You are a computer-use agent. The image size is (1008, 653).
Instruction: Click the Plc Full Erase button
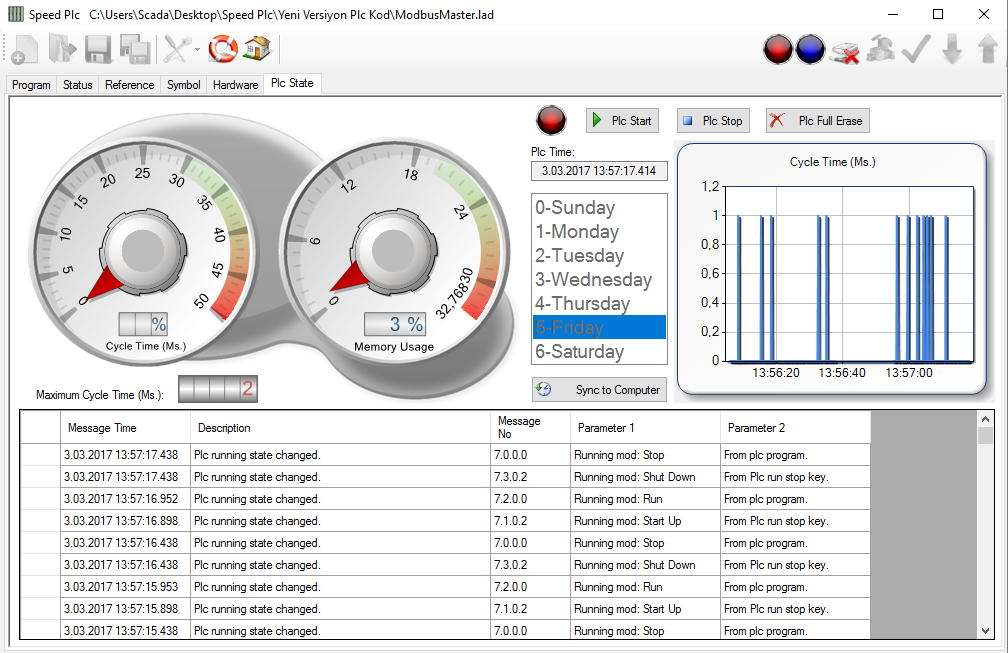tap(818, 121)
